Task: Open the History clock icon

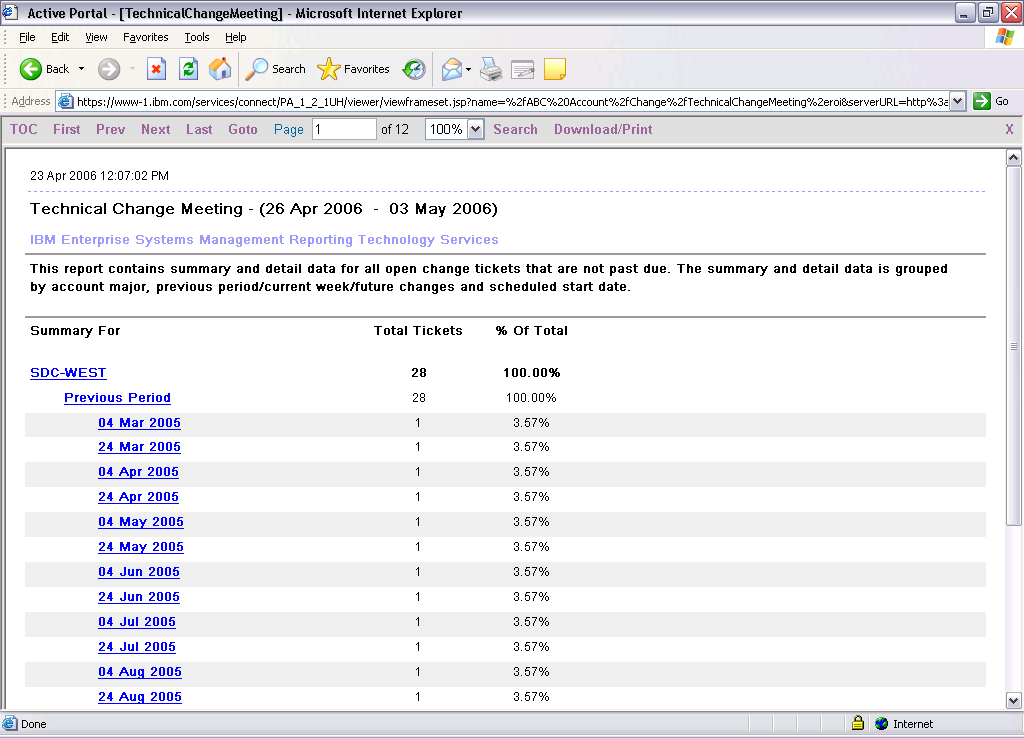Action: pyautogui.click(x=414, y=69)
